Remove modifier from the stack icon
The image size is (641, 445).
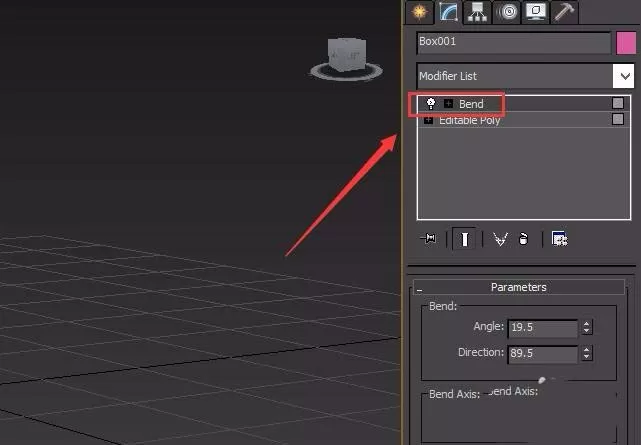523,239
